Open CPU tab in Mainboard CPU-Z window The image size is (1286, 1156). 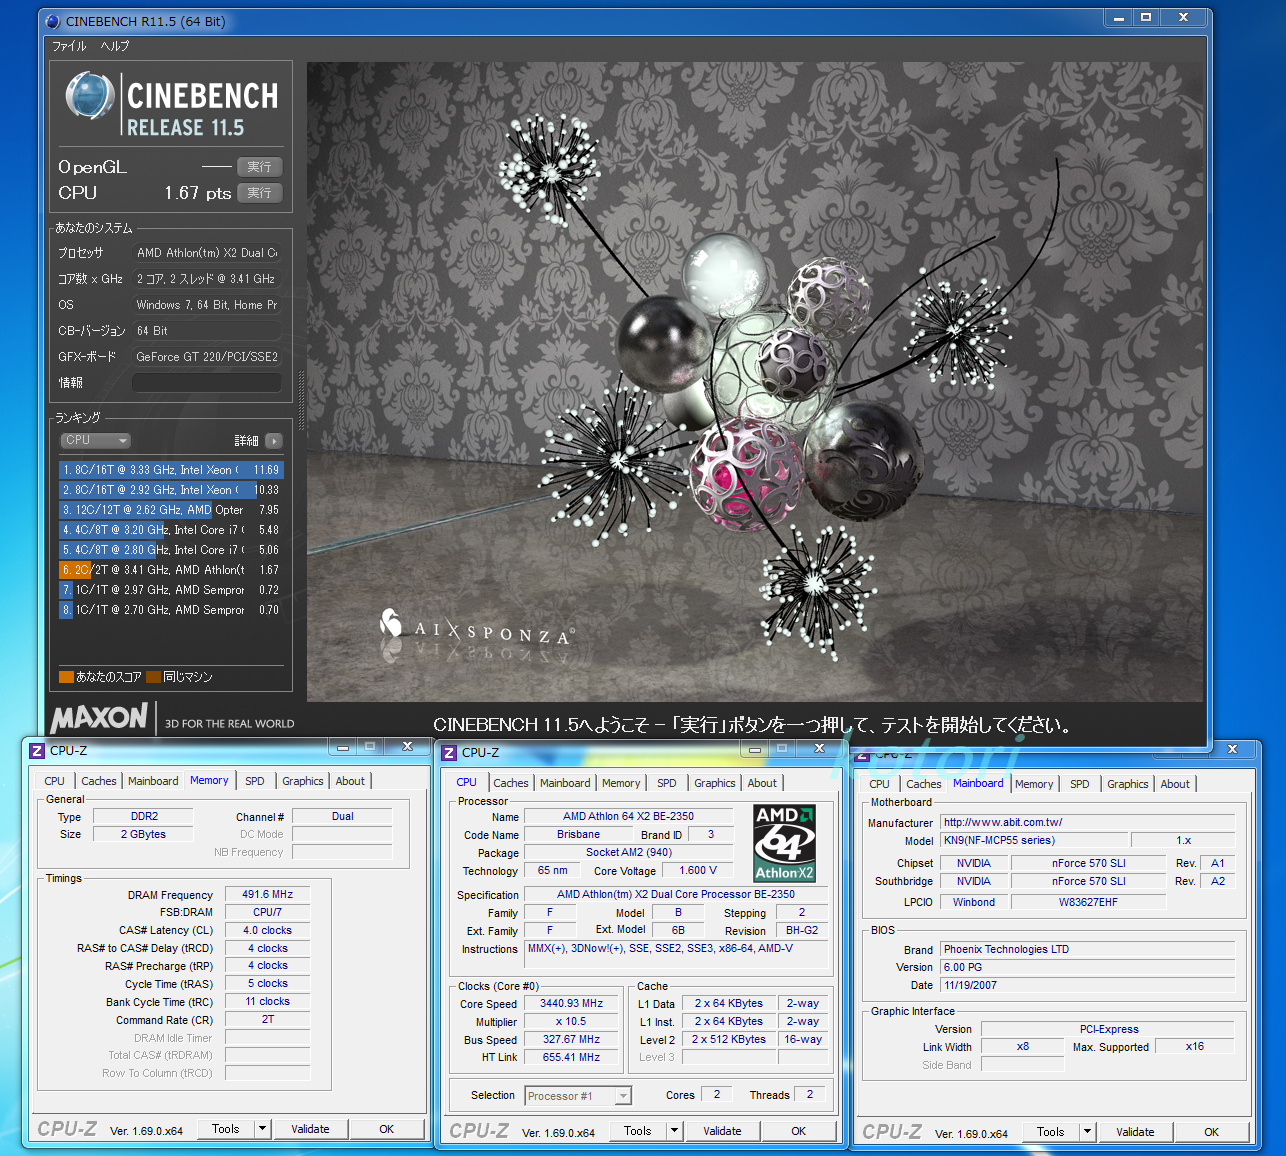[x=879, y=784]
